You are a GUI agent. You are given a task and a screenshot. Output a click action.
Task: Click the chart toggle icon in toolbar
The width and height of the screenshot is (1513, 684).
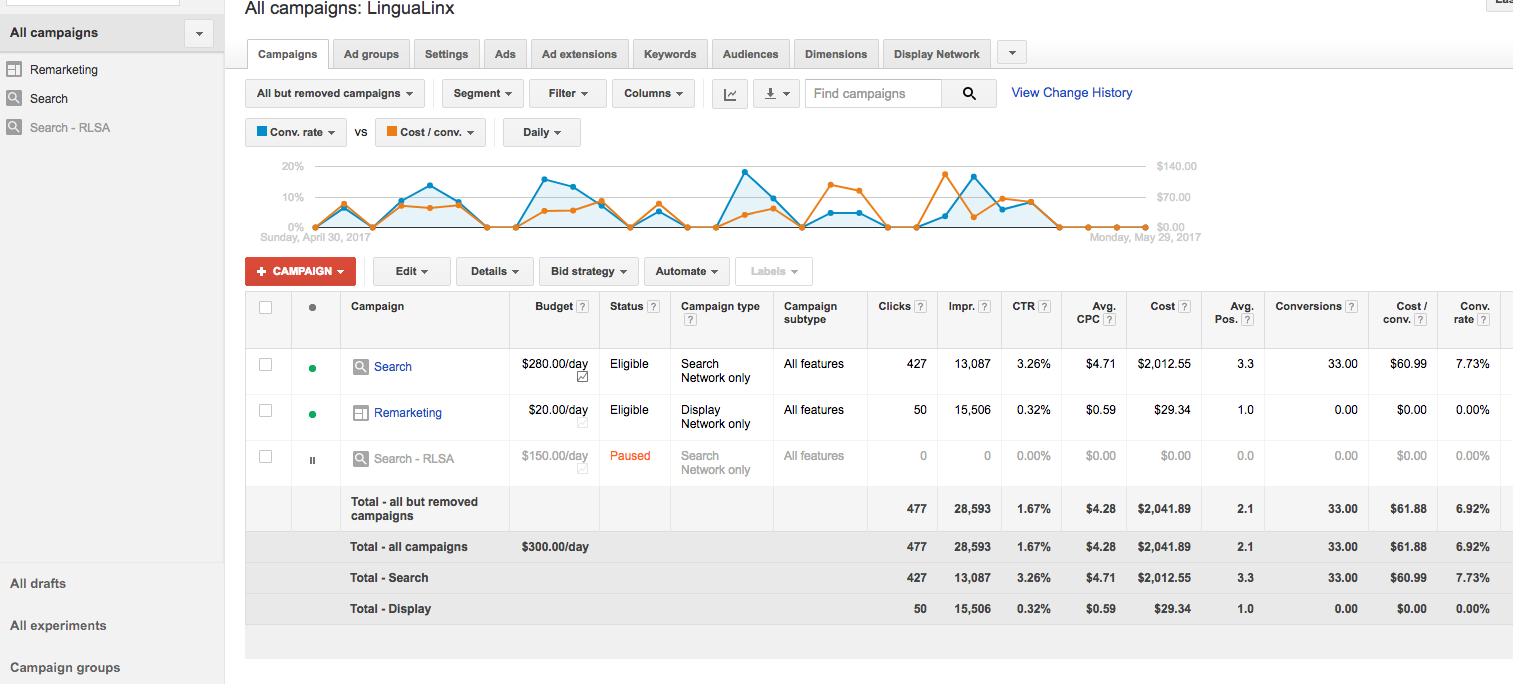click(x=730, y=94)
